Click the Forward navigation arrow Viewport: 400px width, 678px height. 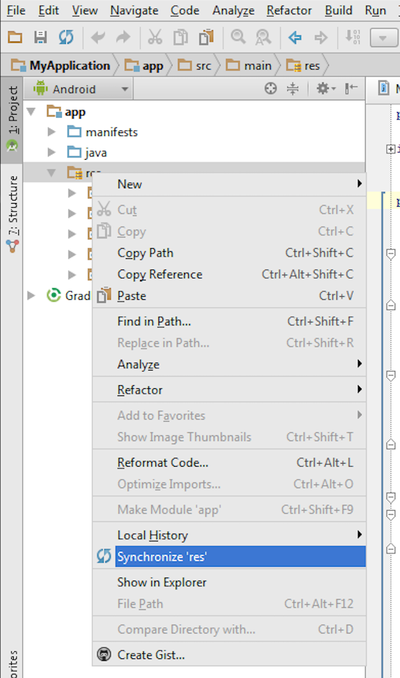321,38
